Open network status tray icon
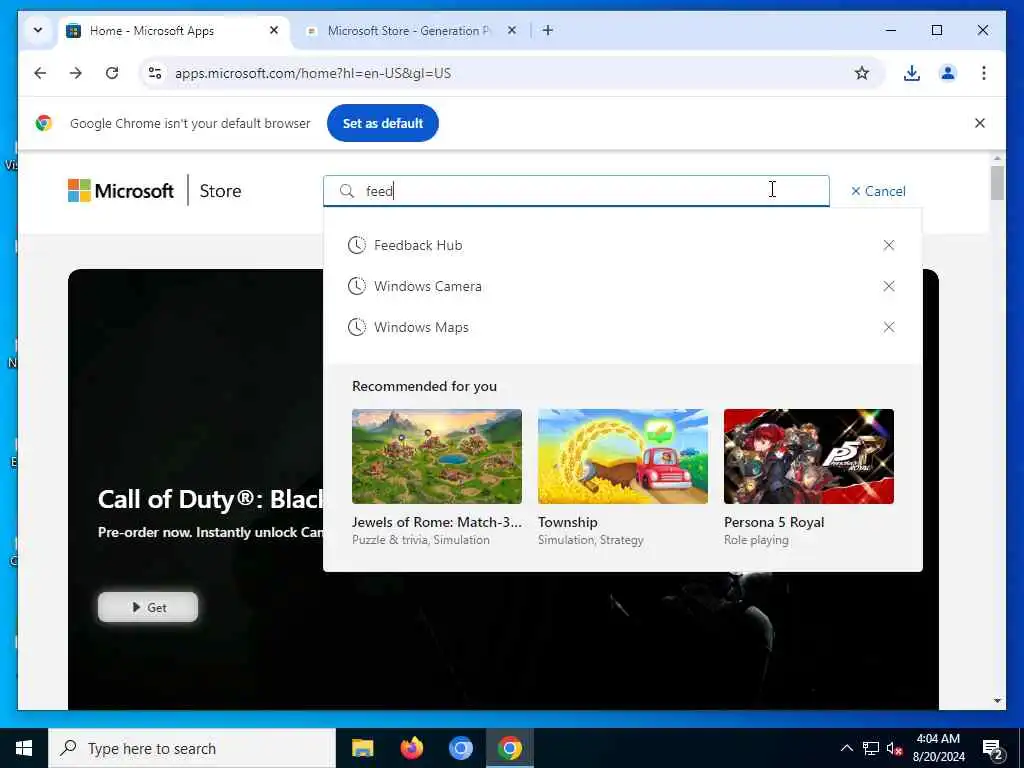Screen dimensions: 1024x768 point(871,748)
